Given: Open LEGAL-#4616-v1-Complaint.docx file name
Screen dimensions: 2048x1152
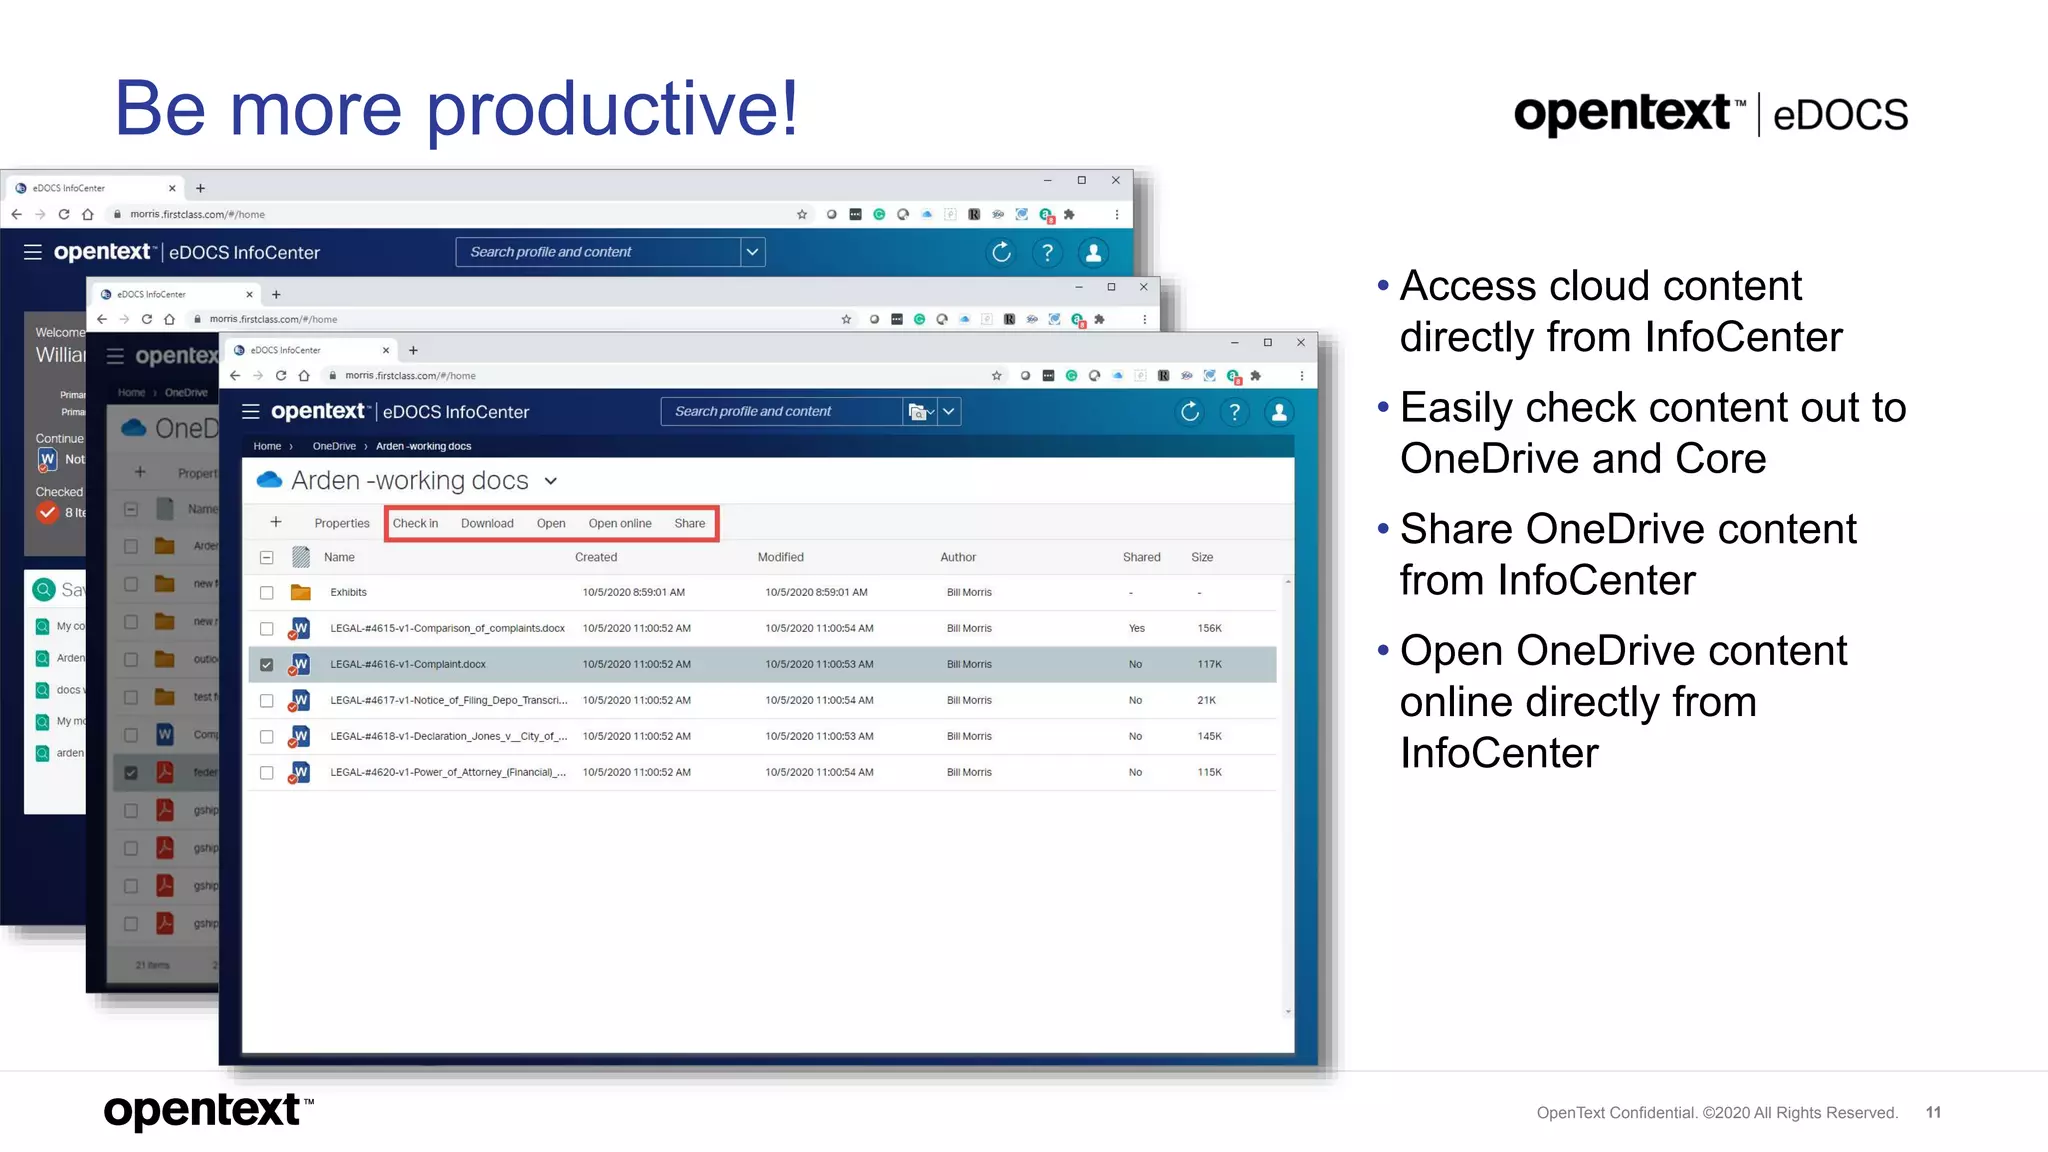Looking at the screenshot, I should tap(408, 664).
